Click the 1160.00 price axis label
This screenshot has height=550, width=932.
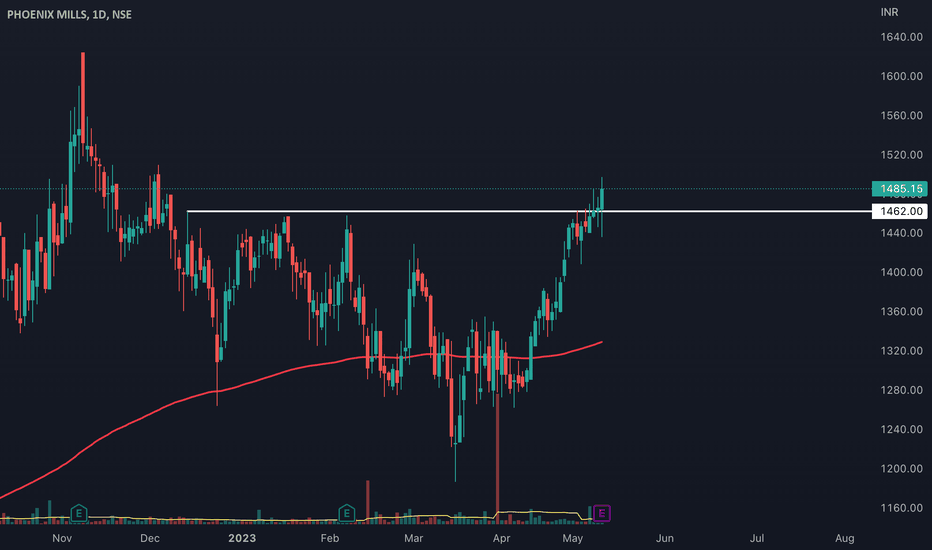click(901, 508)
